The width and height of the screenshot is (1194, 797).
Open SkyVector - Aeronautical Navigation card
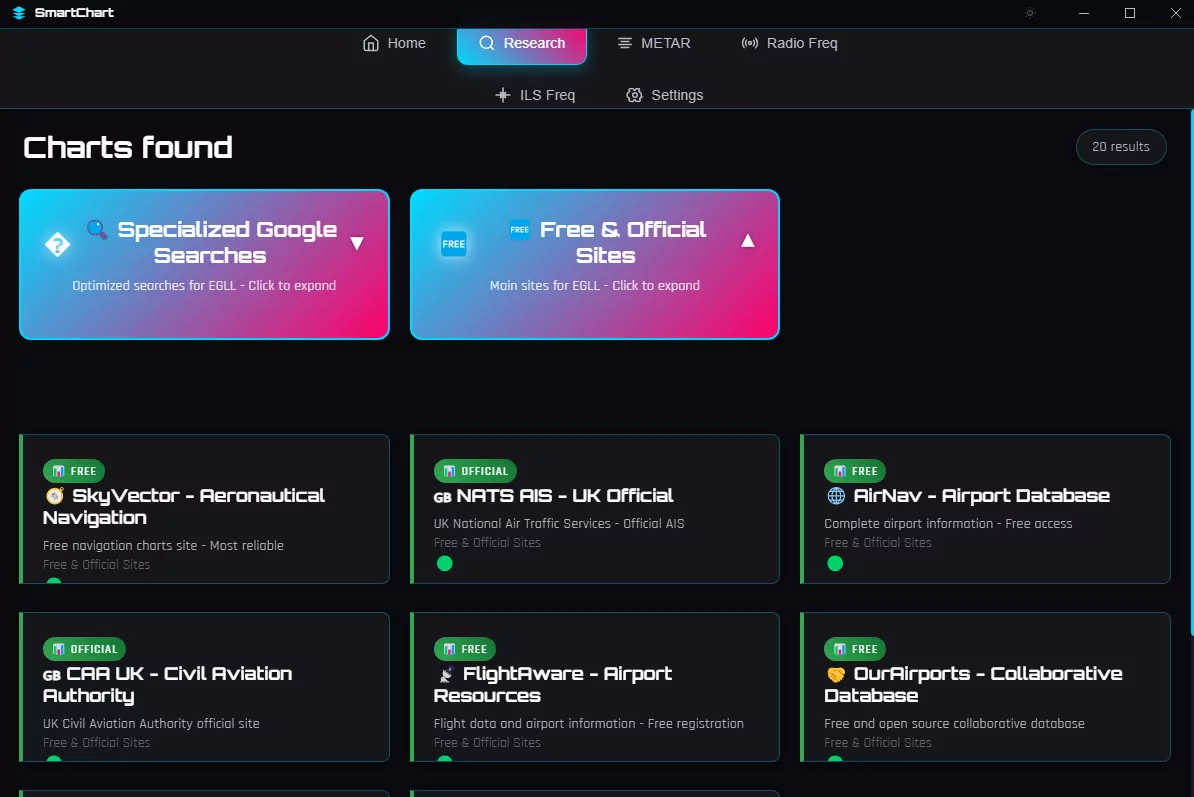pyautogui.click(x=204, y=508)
